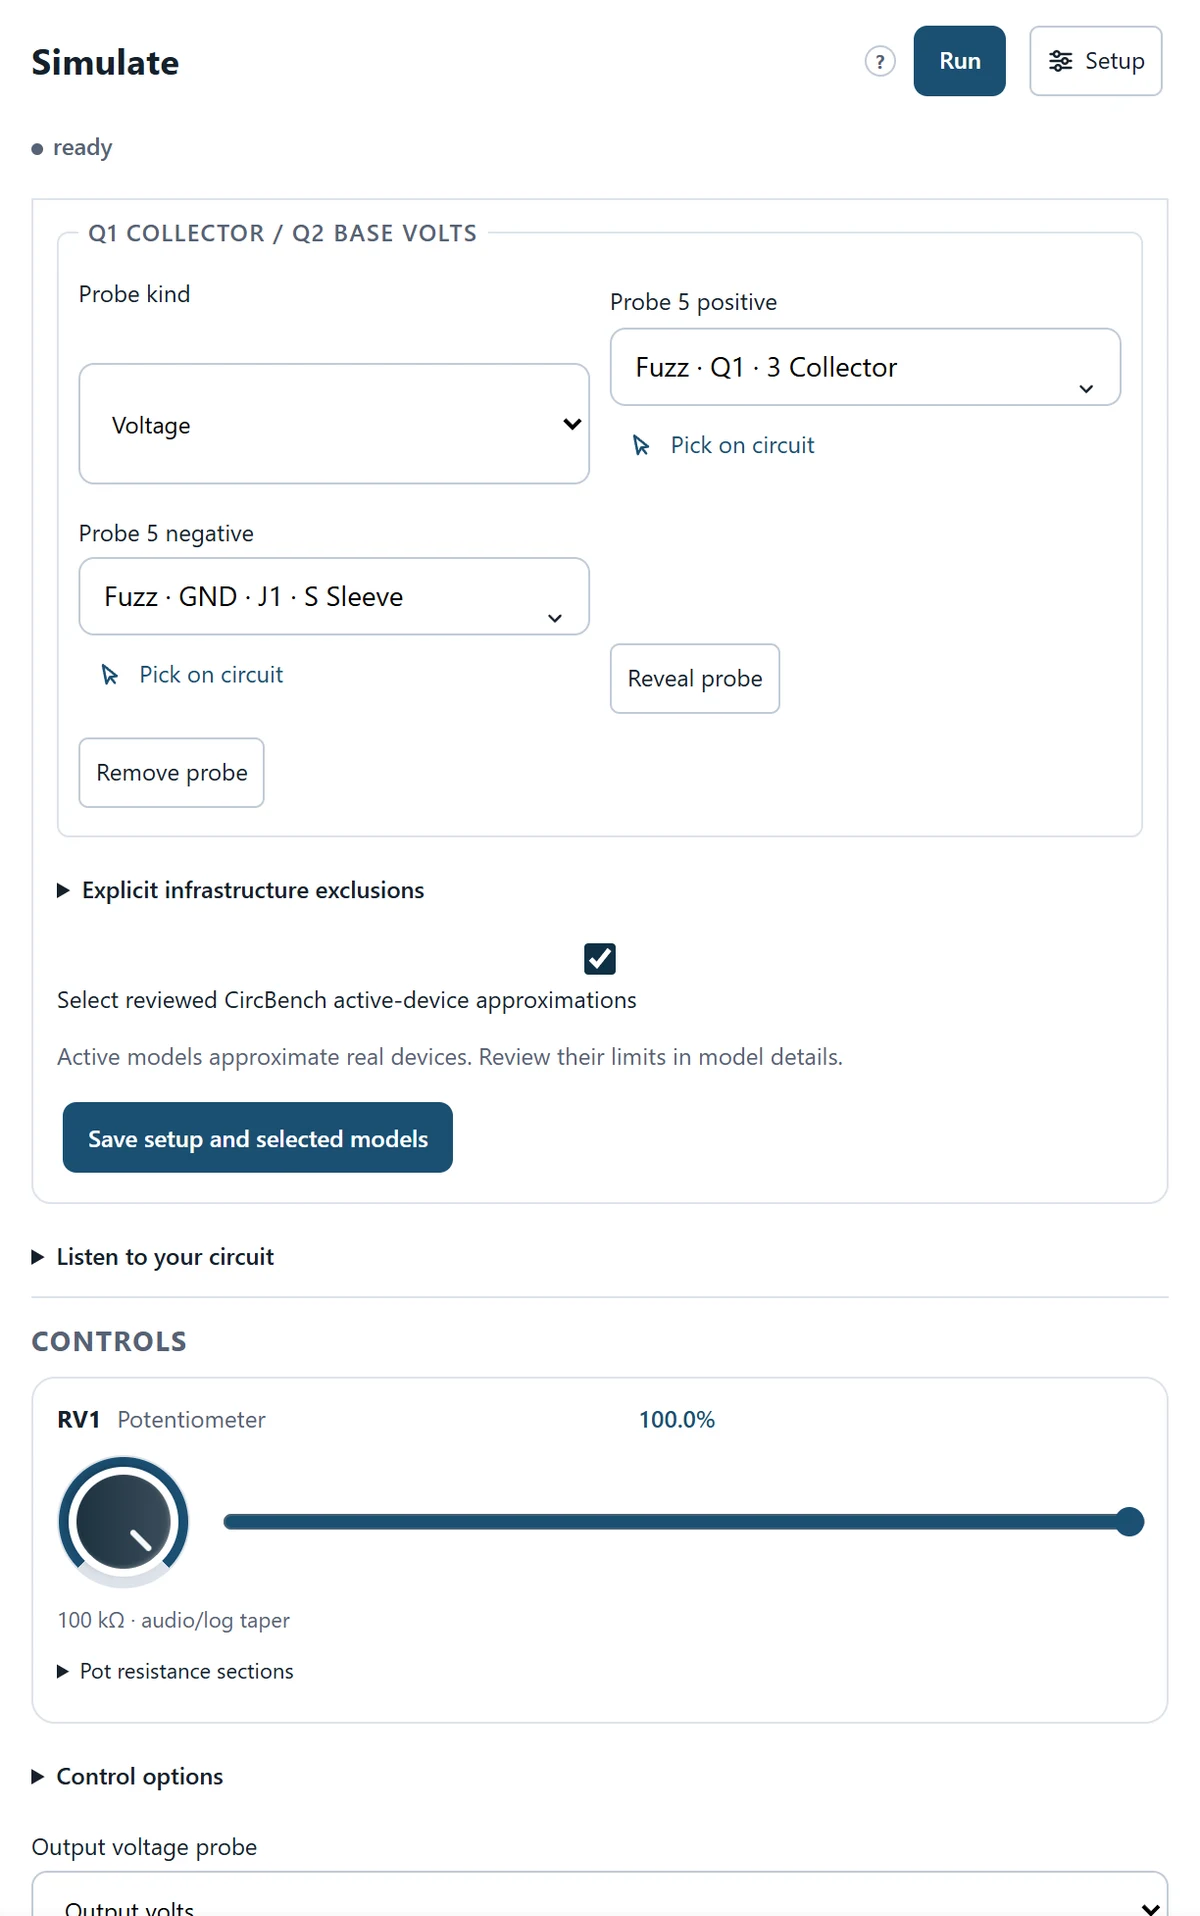The height and width of the screenshot is (1916, 1200).
Task: Open the Probe 5 positive dropdown
Action: pyautogui.click(x=865, y=367)
